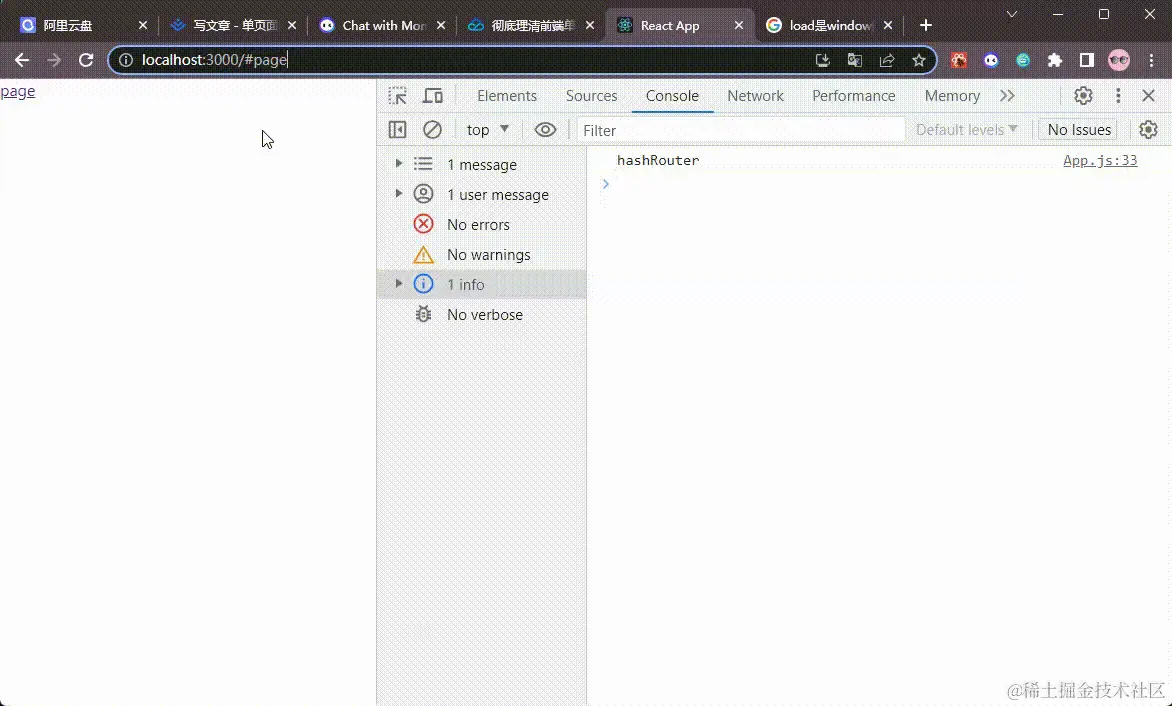This screenshot has width=1172, height=706.
Task: Toggle device toolbar icon
Action: point(433,96)
